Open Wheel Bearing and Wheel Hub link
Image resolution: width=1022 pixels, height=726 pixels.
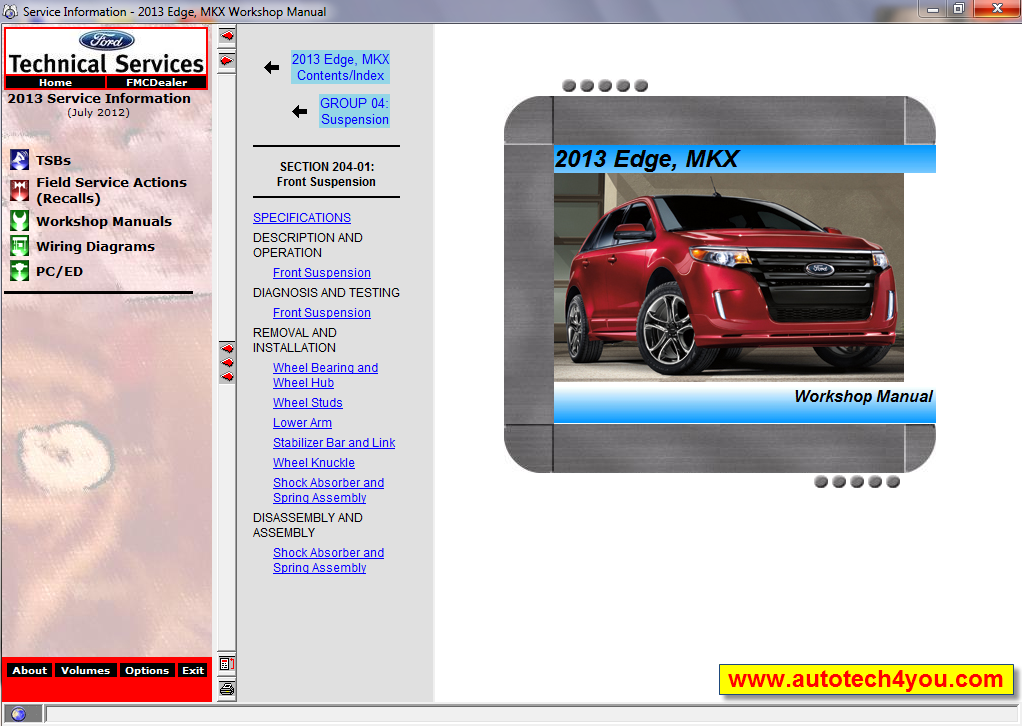(325, 375)
